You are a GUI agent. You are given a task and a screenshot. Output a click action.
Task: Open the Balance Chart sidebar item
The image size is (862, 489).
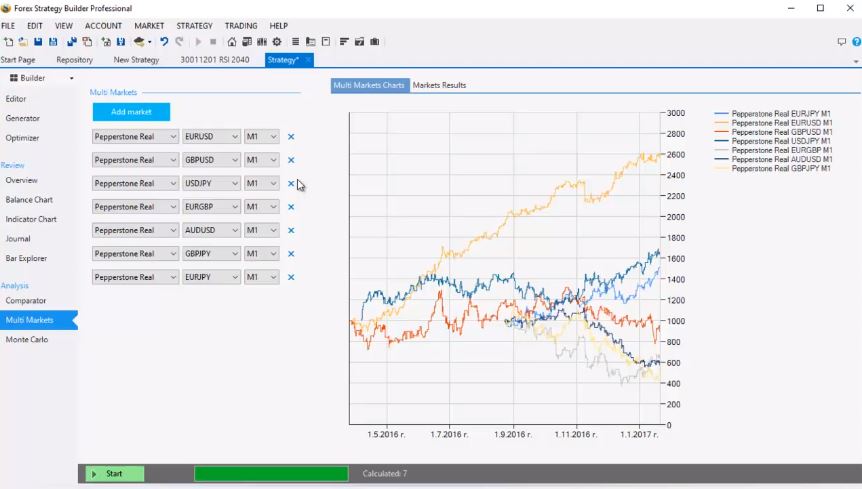tap(29, 200)
